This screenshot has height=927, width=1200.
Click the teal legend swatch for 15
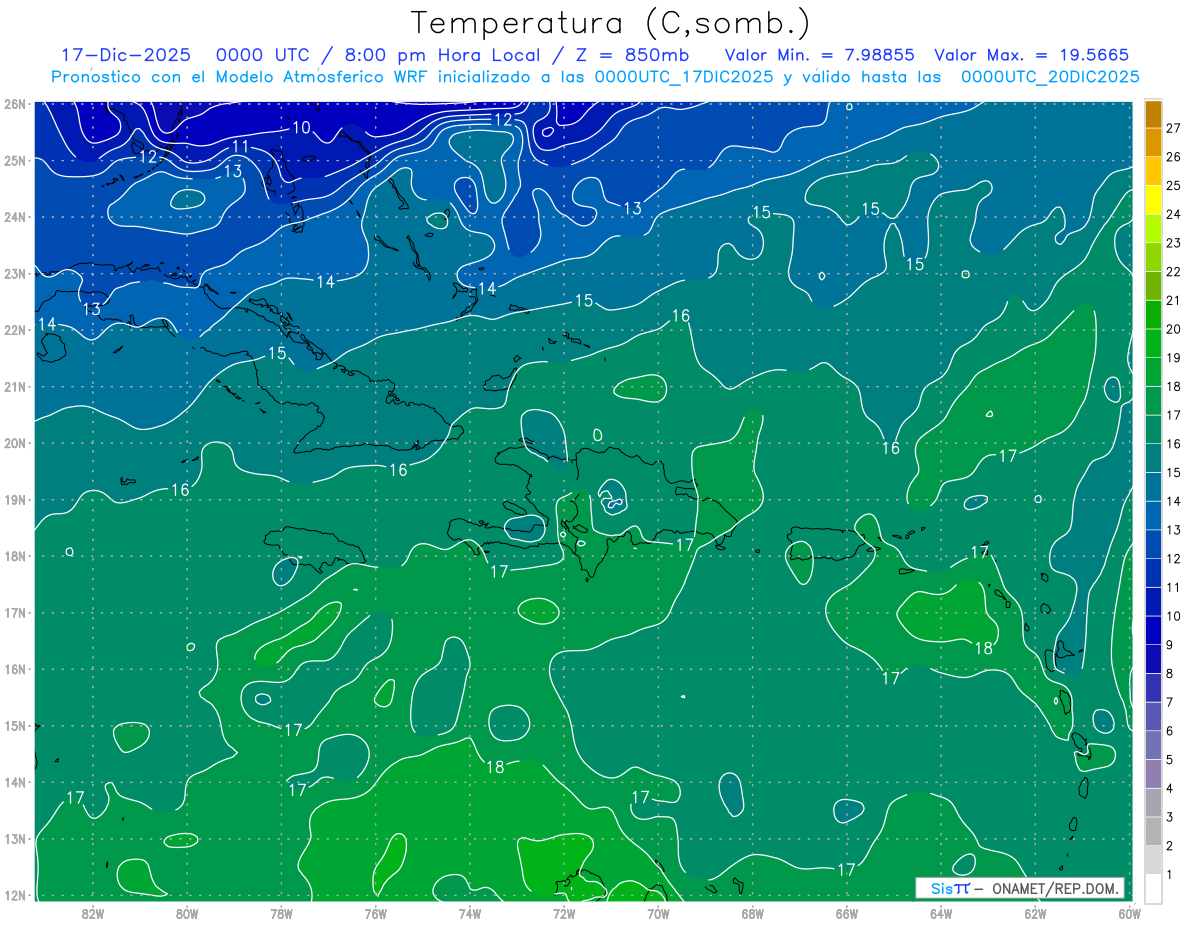click(x=1154, y=458)
